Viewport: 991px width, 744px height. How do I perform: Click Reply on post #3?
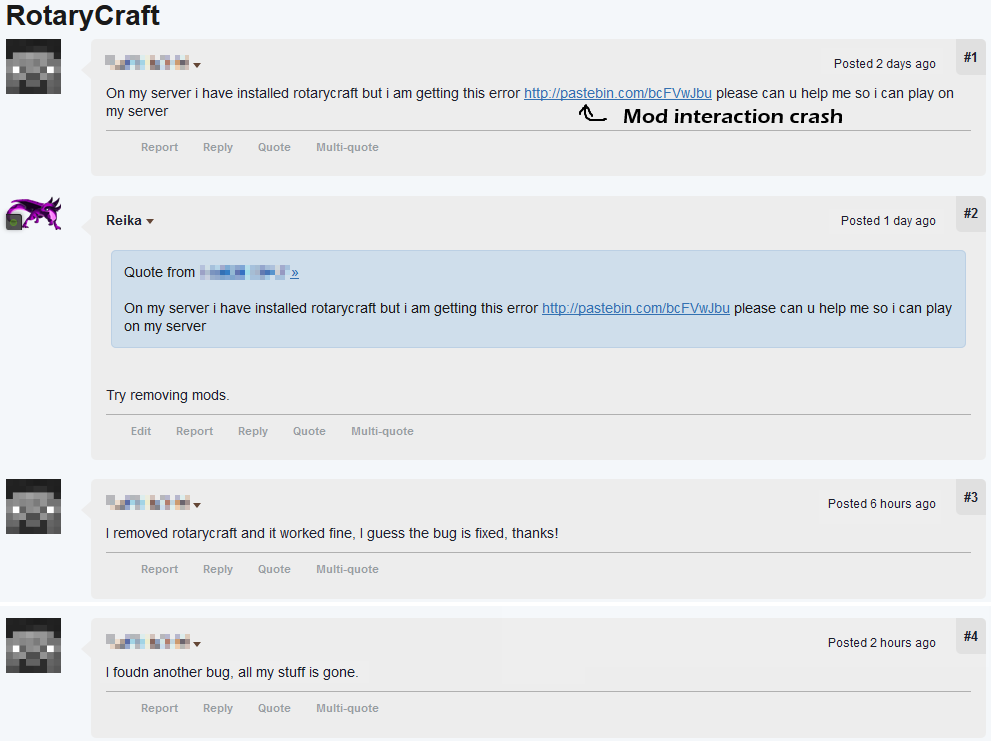(x=218, y=569)
